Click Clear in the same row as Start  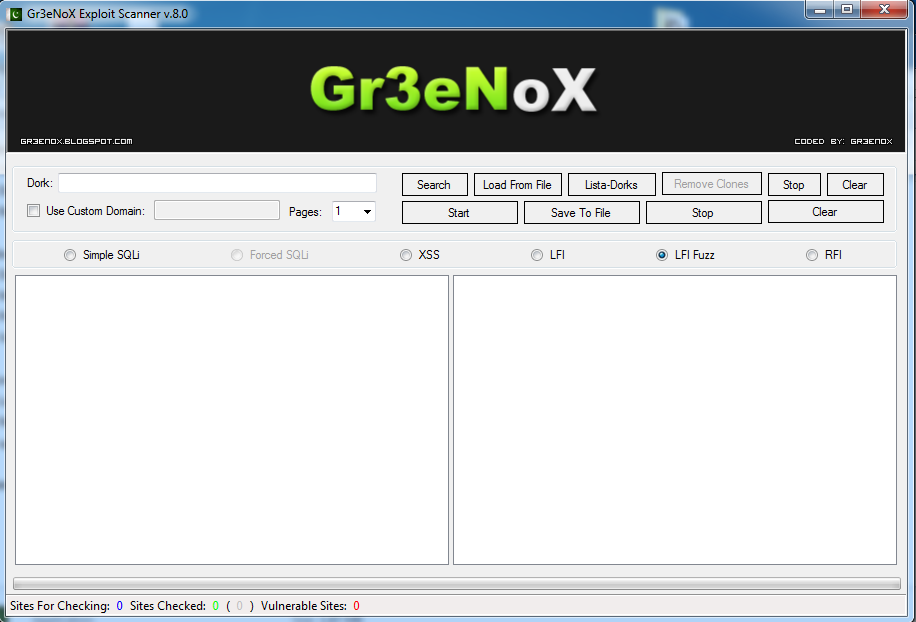(x=825, y=212)
